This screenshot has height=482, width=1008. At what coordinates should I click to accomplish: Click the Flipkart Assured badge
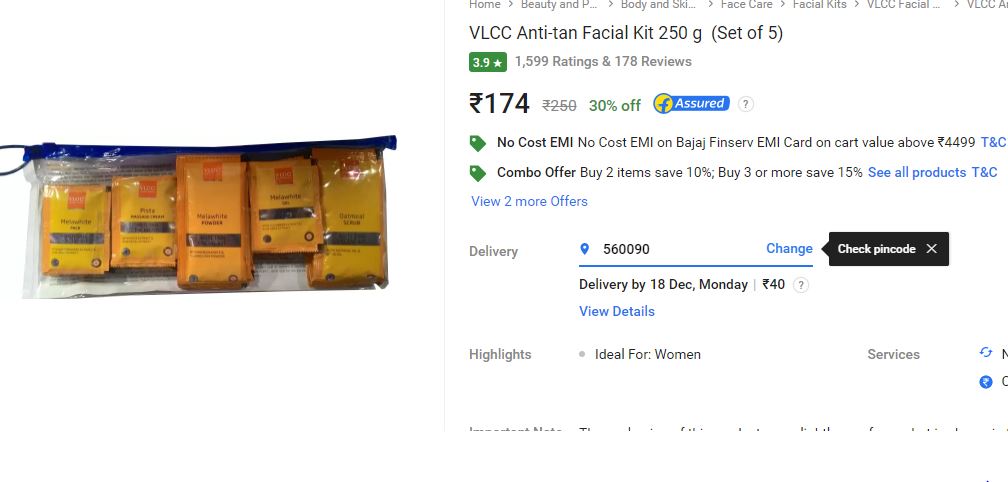[692, 103]
